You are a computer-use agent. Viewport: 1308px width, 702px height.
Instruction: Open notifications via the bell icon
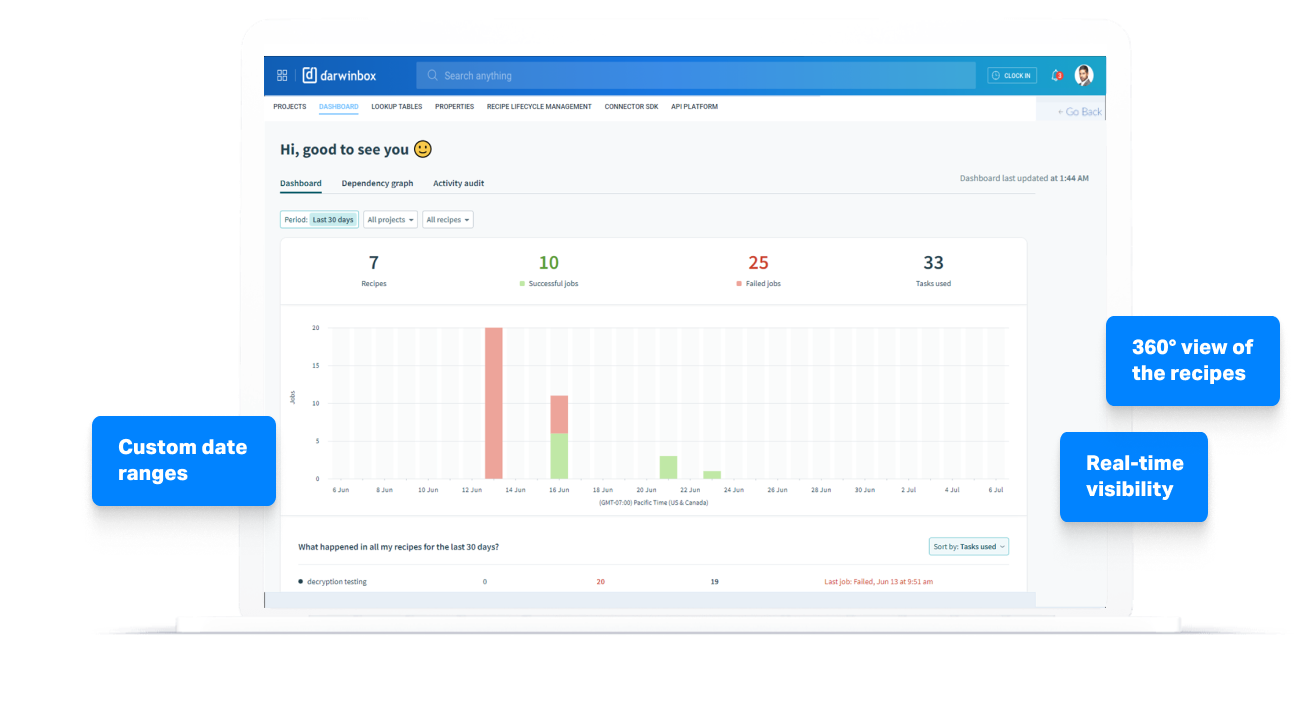(x=1054, y=75)
